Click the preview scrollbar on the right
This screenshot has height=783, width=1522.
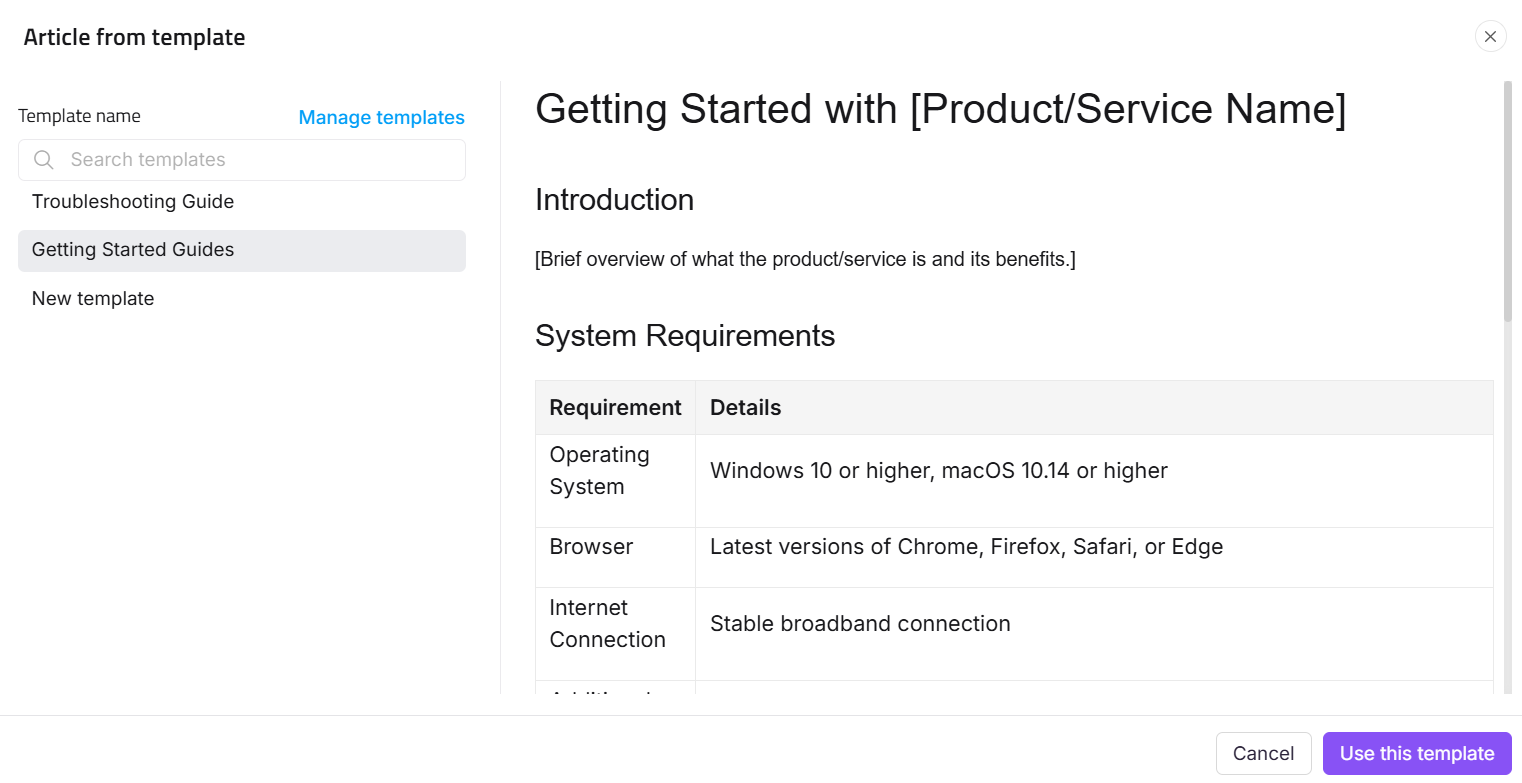pos(1506,200)
